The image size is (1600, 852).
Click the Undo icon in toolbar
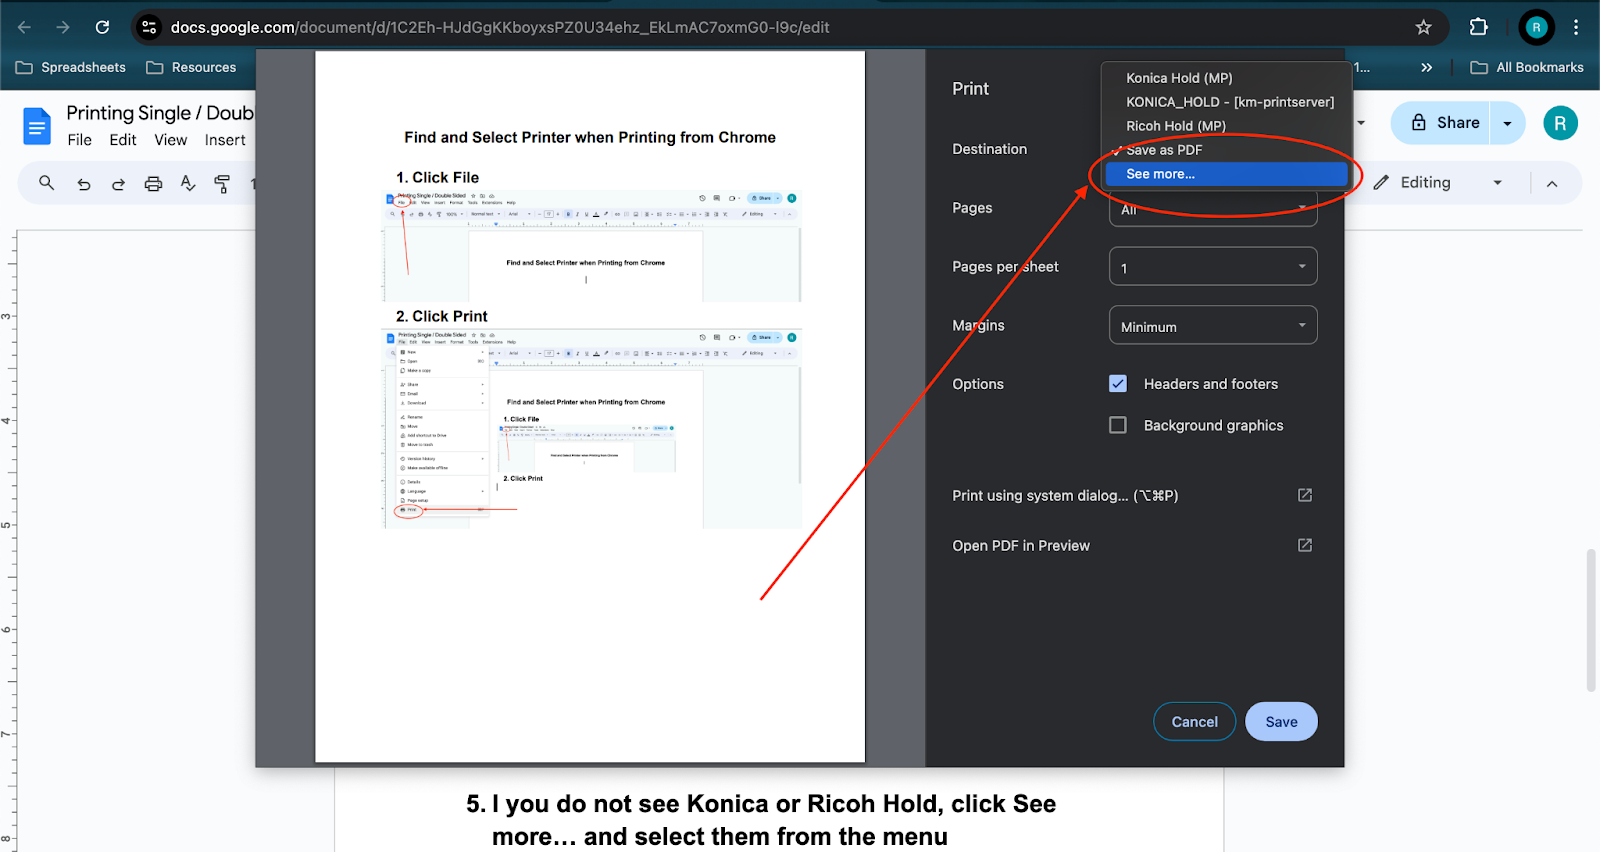click(84, 183)
